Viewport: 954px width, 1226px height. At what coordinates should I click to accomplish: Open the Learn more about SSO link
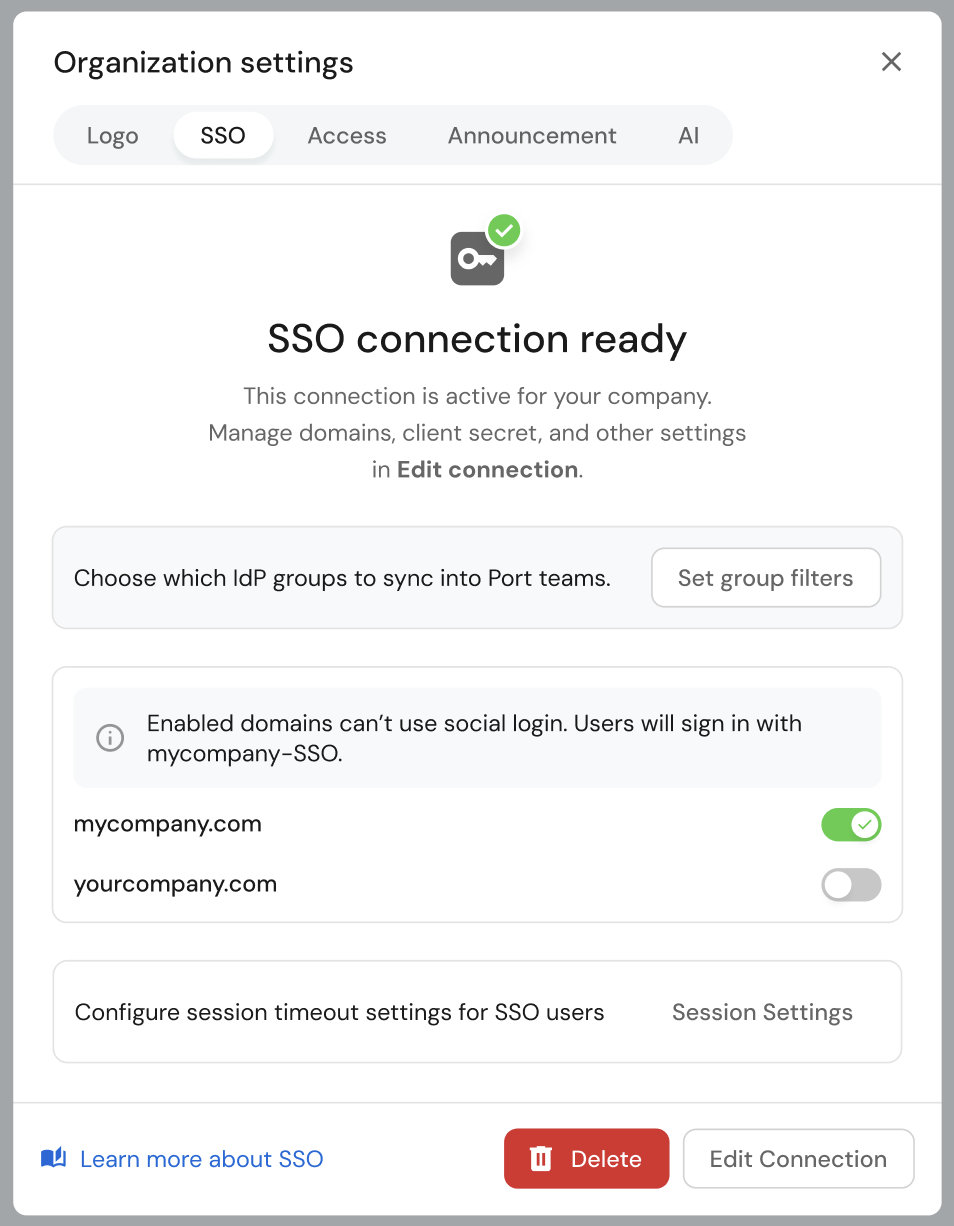(x=201, y=1159)
